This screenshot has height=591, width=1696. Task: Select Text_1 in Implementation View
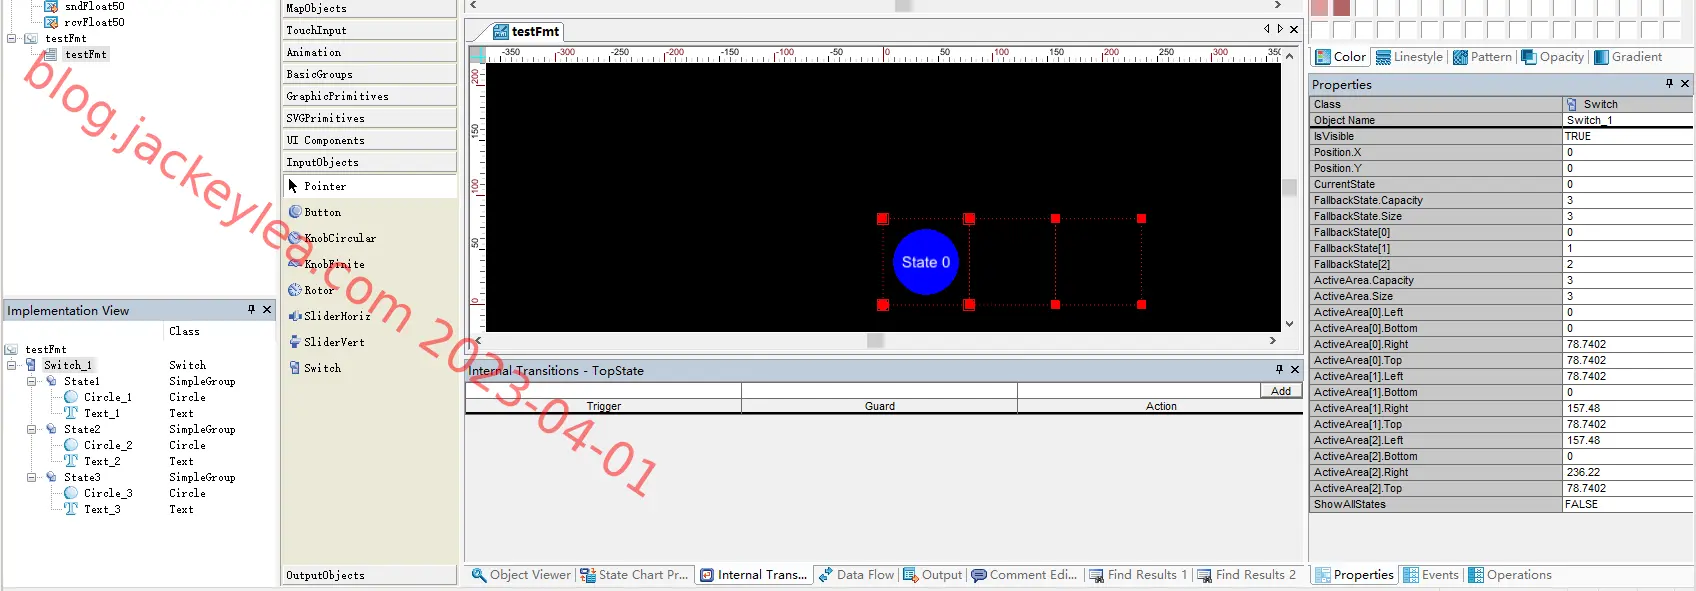(x=101, y=413)
